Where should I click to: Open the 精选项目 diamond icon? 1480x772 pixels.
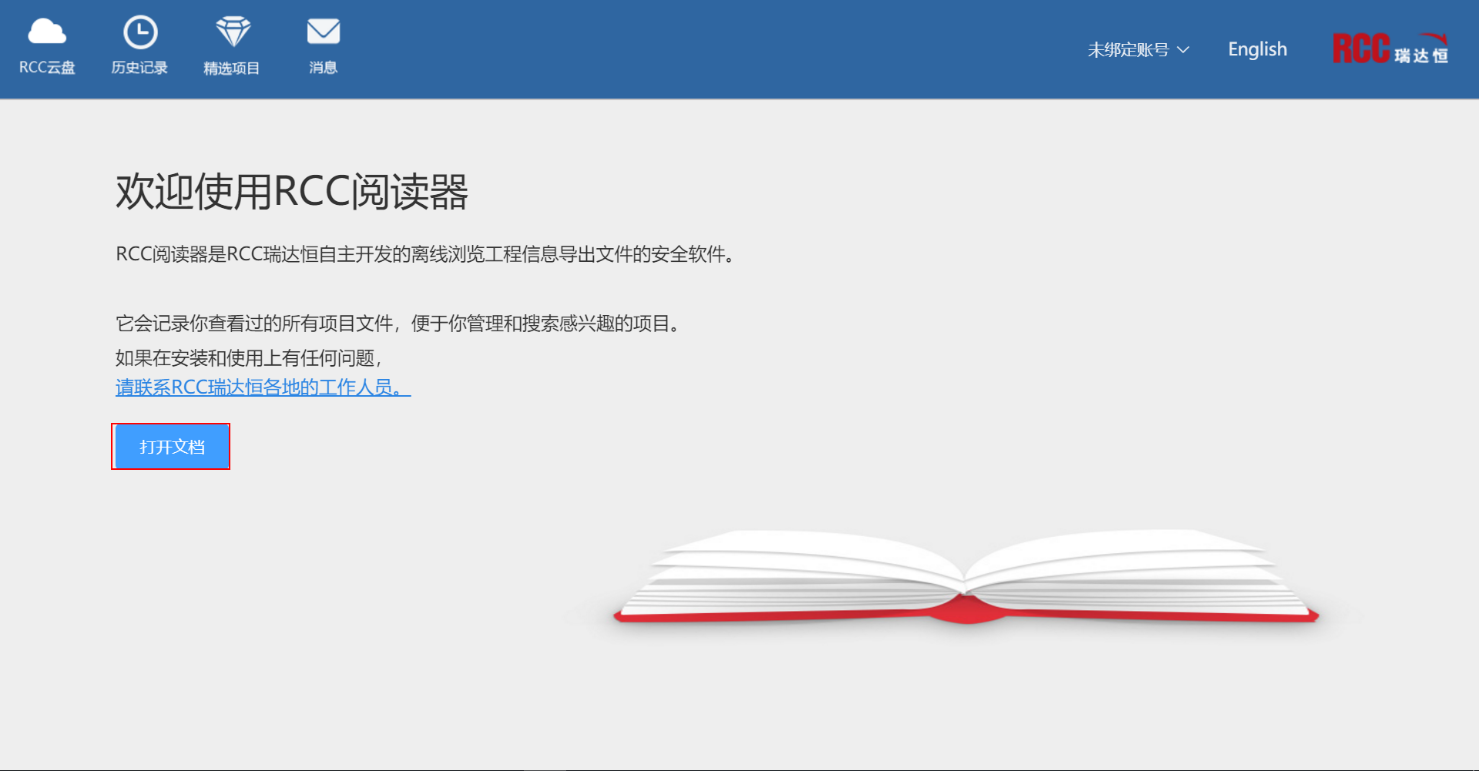[x=233, y=33]
